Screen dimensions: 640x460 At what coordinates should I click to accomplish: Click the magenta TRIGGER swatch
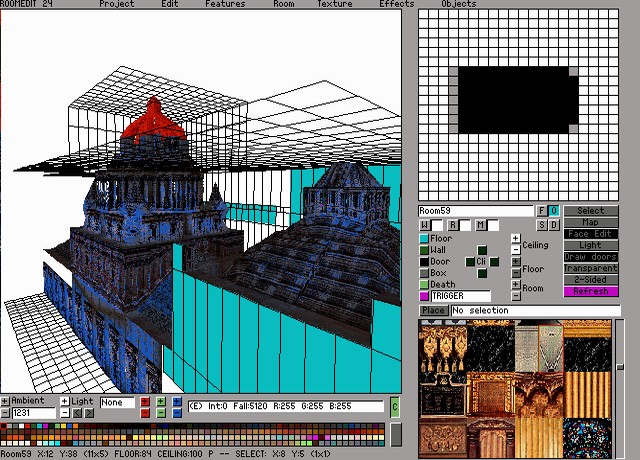pyautogui.click(x=424, y=296)
